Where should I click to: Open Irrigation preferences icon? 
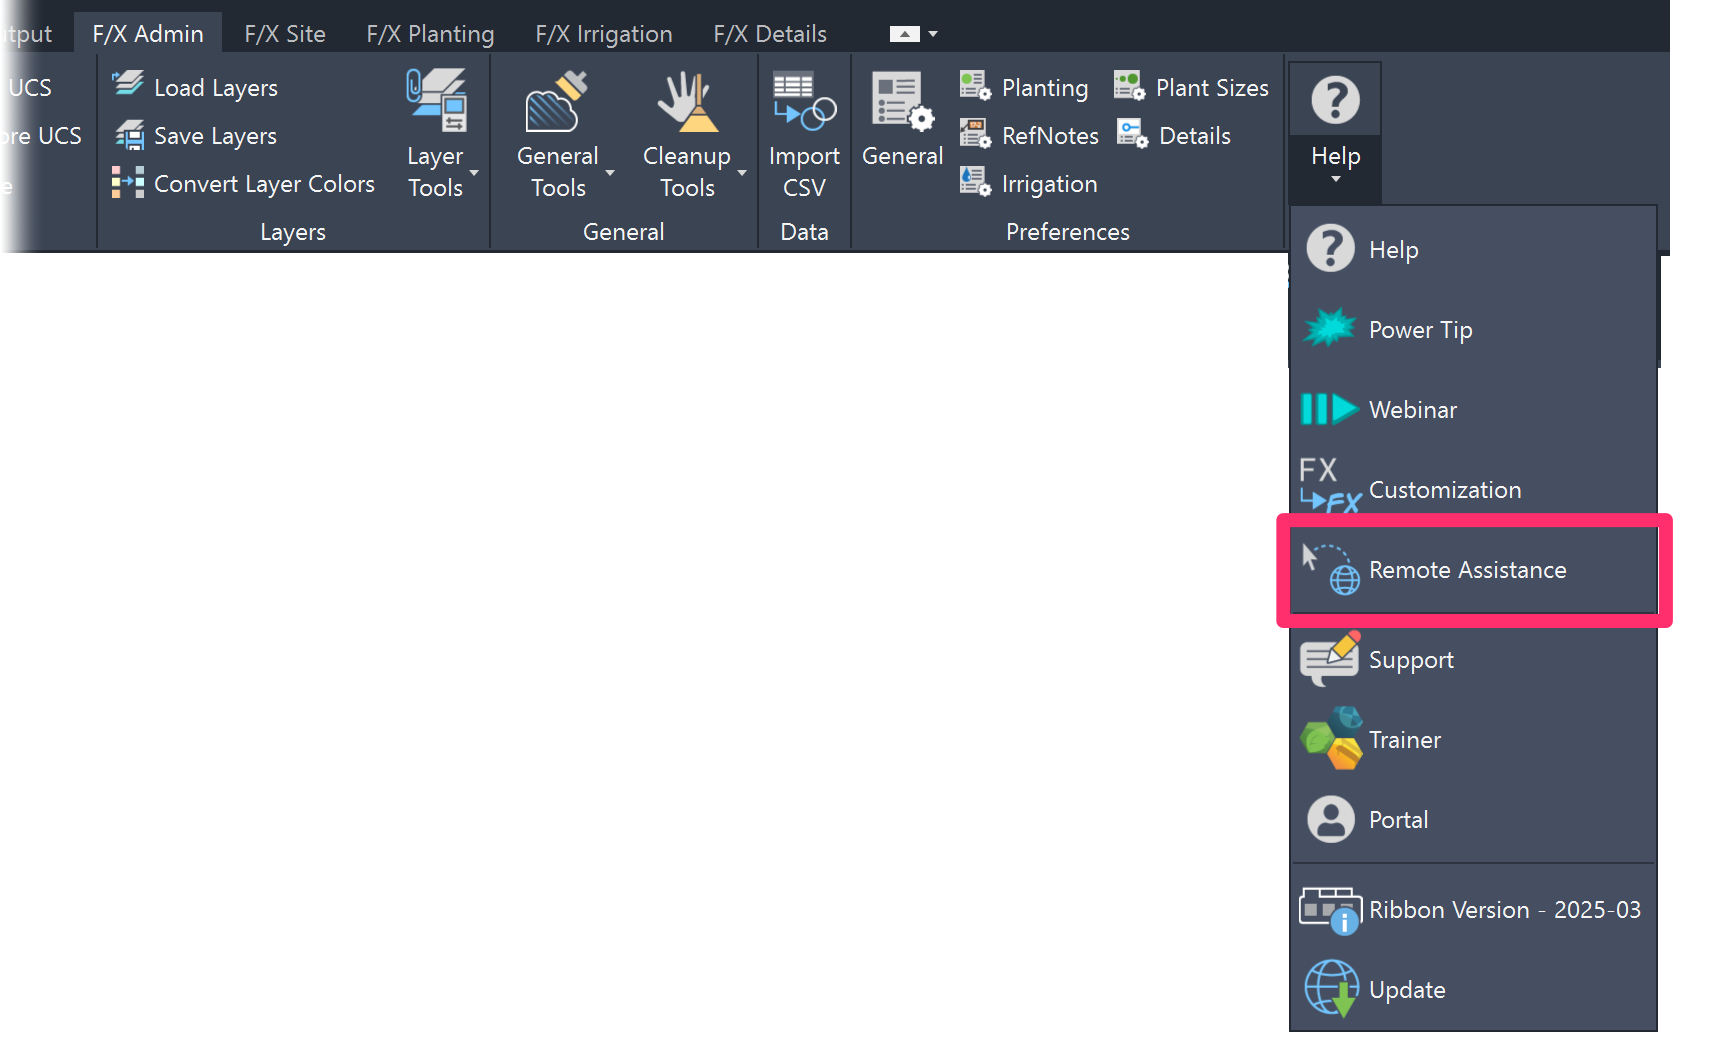coord(975,182)
